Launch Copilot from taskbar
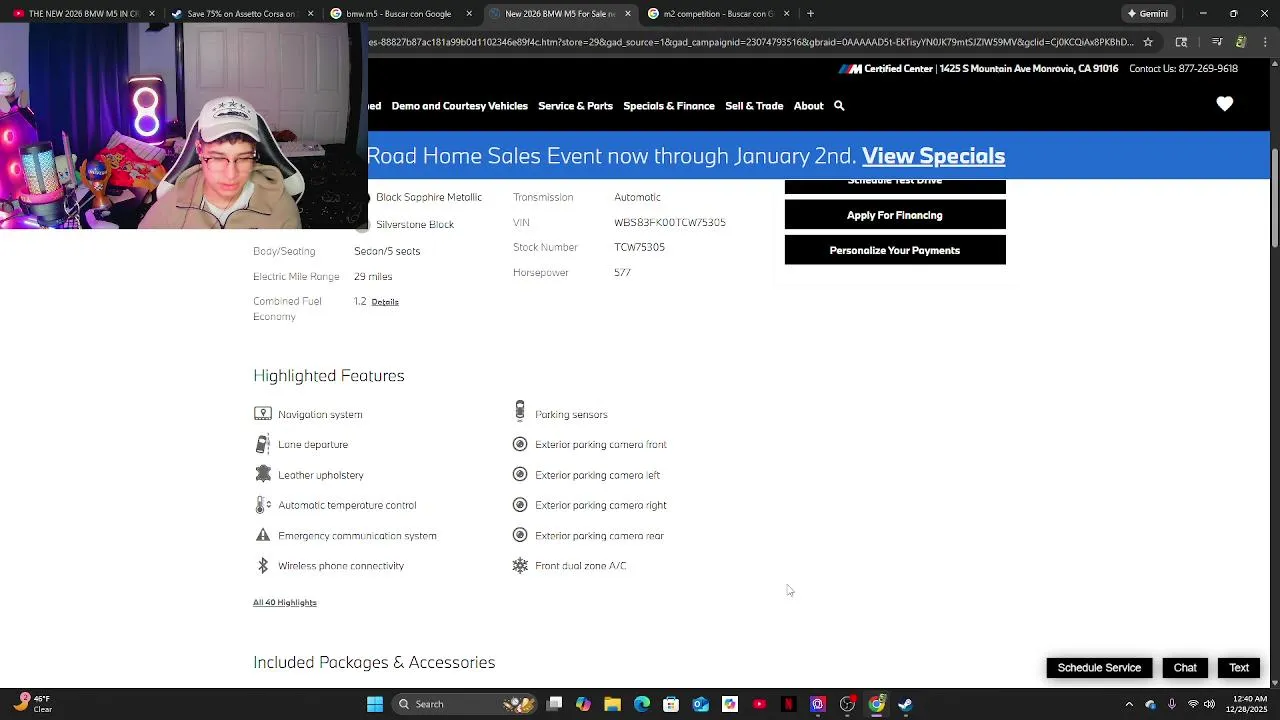The height and width of the screenshot is (720, 1280). click(x=583, y=704)
